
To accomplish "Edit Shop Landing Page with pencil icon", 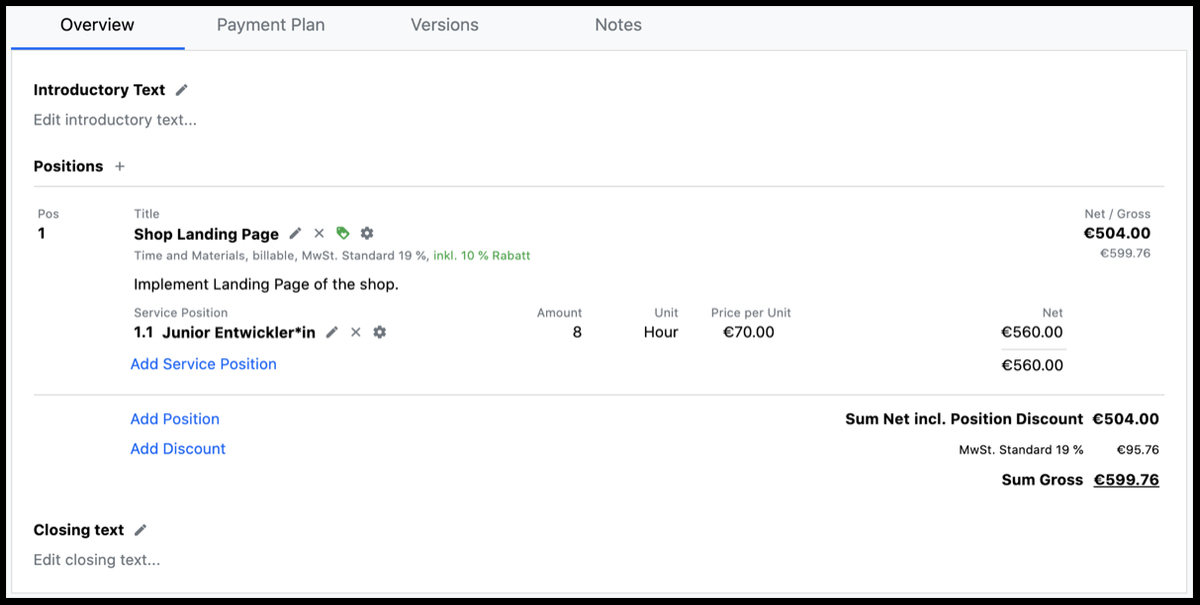I will click(x=295, y=233).
